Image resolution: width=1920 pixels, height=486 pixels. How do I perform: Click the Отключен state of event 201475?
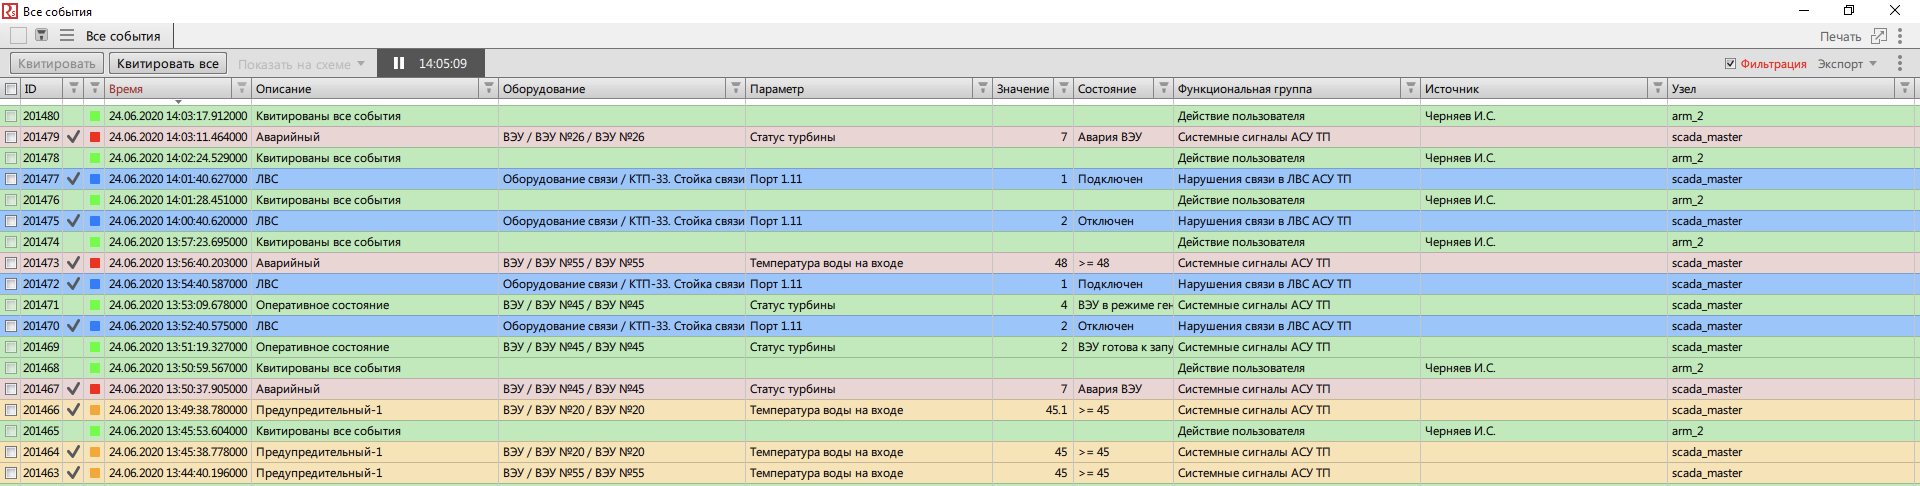click(1105, 221)
